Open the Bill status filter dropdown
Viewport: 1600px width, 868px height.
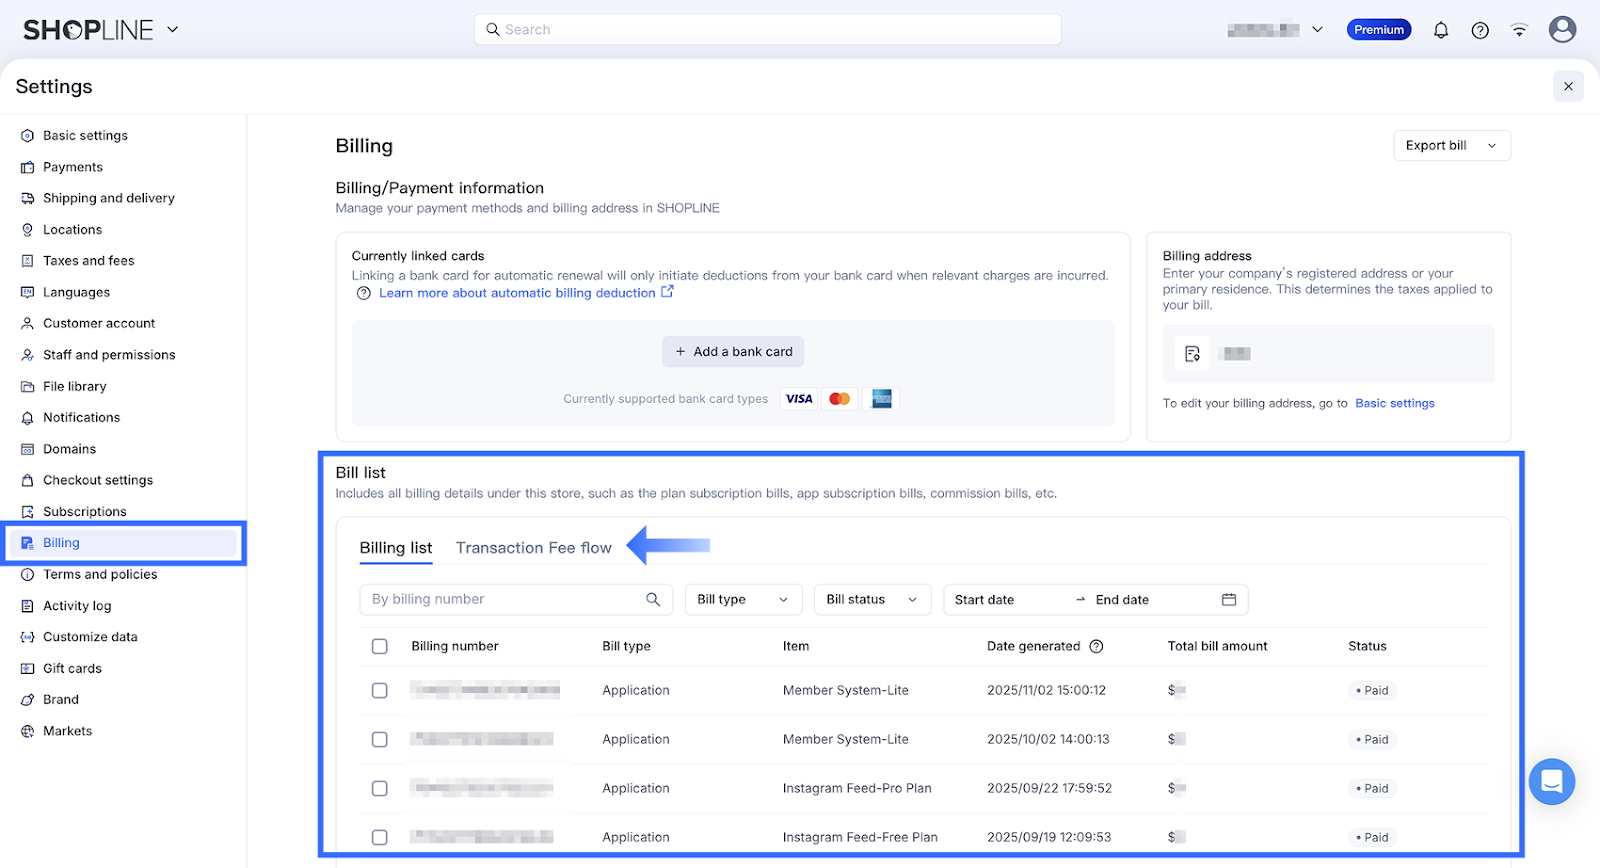[x=871, y=599]
